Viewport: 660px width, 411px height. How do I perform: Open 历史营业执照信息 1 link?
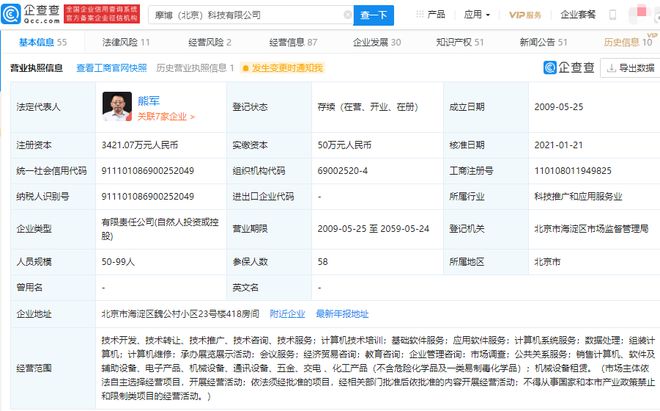pos(195,68)
